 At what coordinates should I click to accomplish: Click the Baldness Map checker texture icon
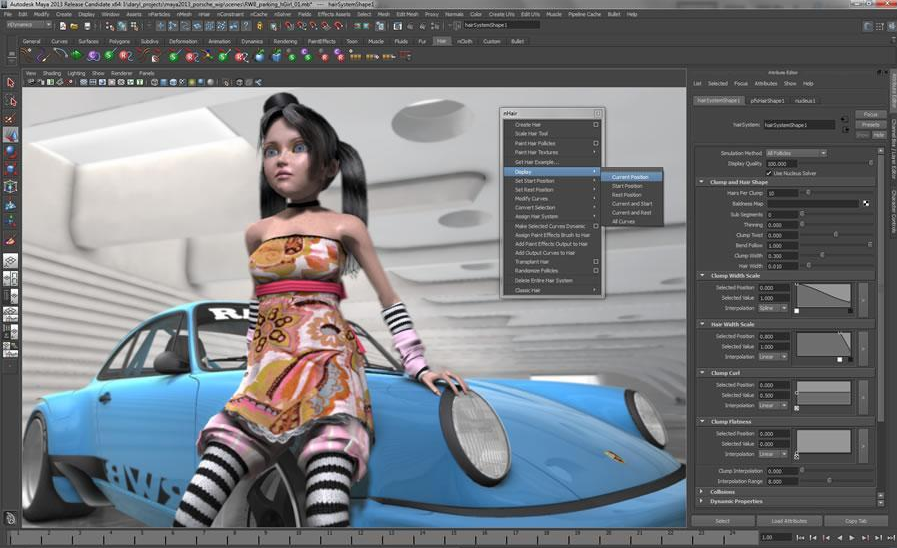click(x=866, y=203)
